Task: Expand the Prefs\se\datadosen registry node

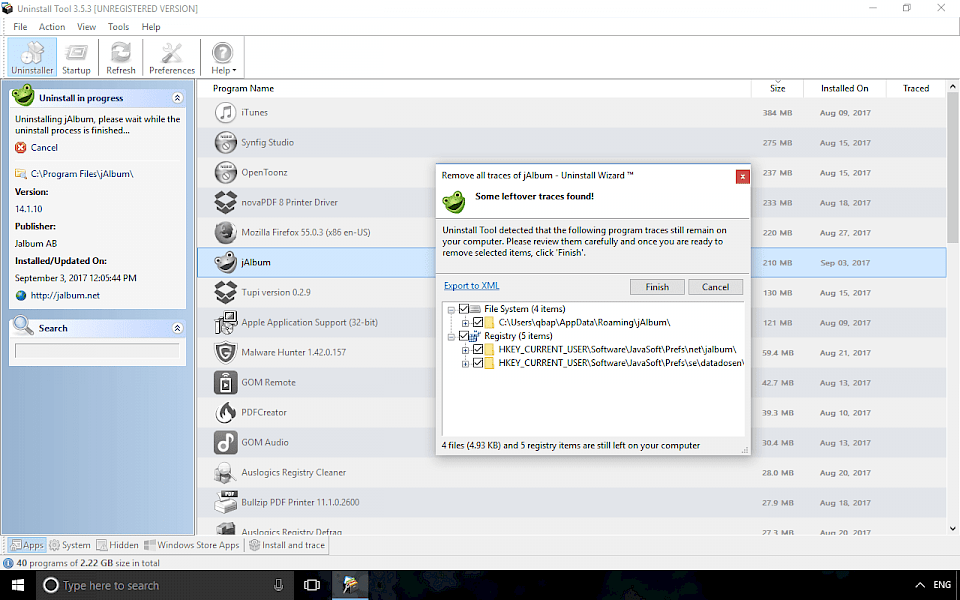Action: point(465,364)
